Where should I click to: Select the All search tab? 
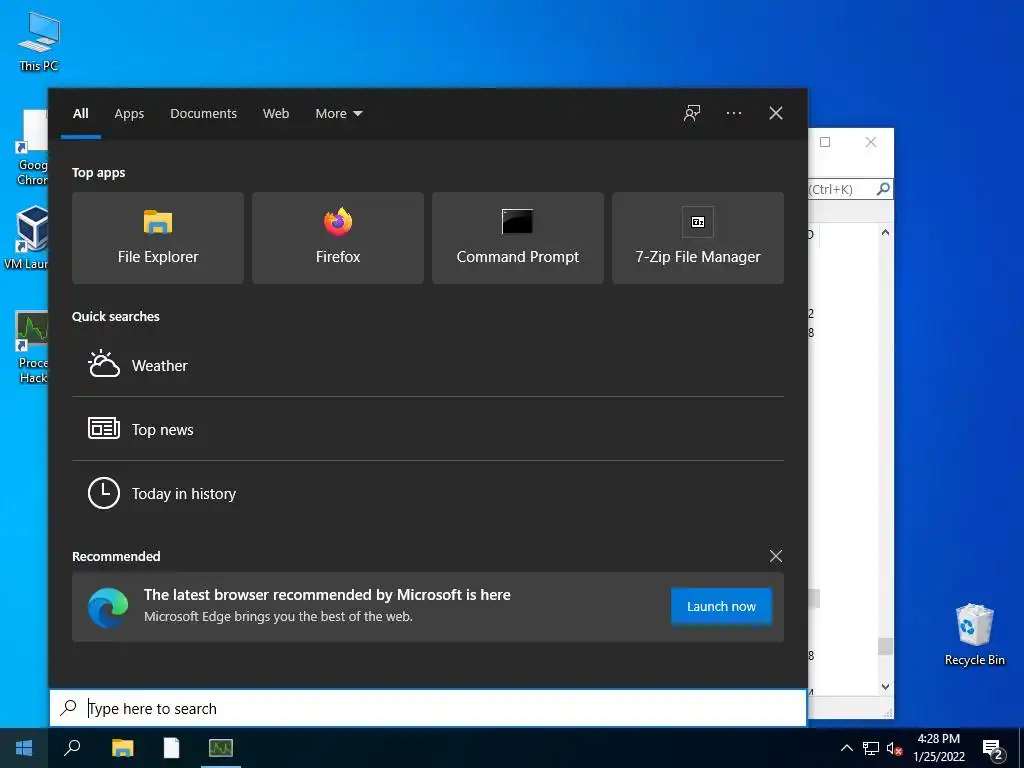(80, 114)
